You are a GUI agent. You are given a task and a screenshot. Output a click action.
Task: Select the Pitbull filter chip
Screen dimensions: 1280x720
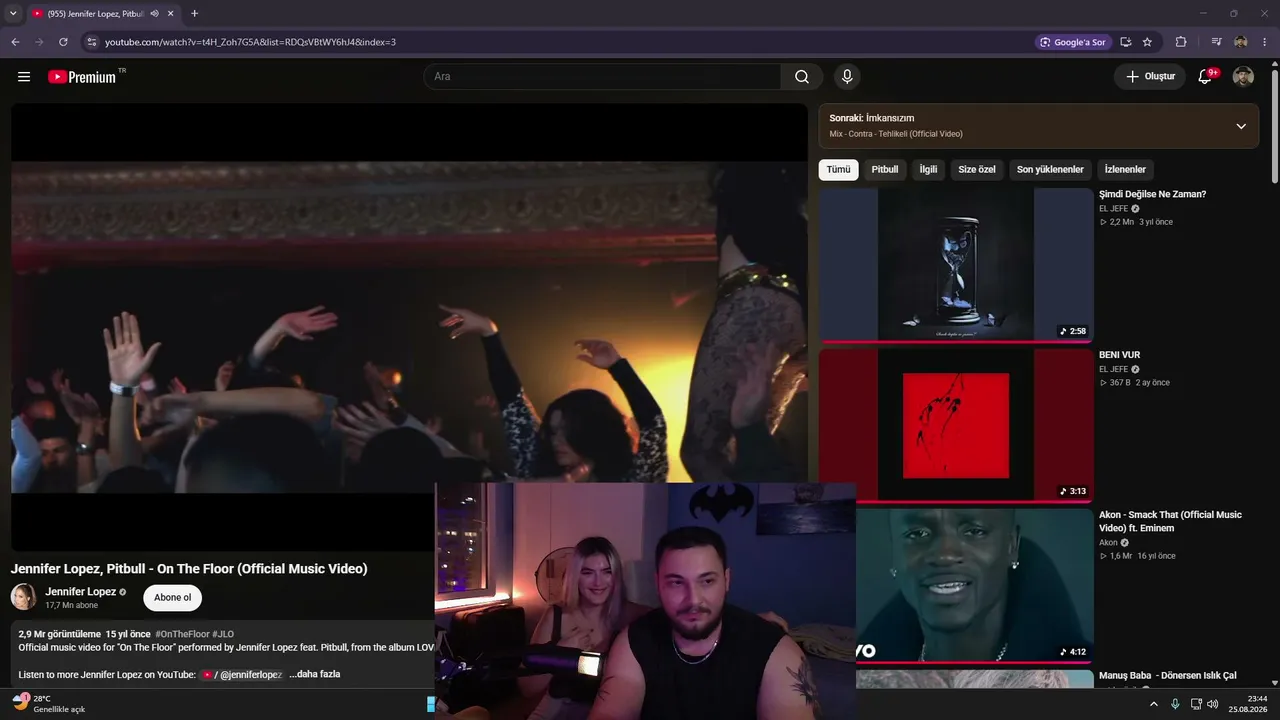pyautogui.click(x=885, y=170)
